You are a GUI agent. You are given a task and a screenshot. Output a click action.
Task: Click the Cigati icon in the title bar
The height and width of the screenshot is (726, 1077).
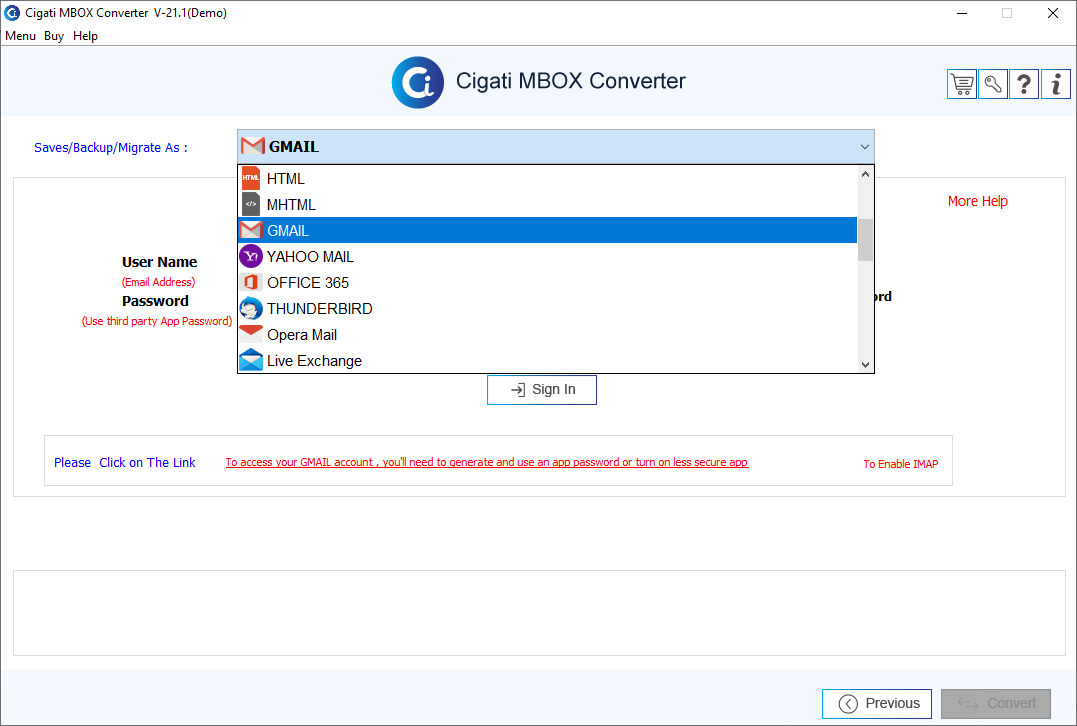(12, 13)
